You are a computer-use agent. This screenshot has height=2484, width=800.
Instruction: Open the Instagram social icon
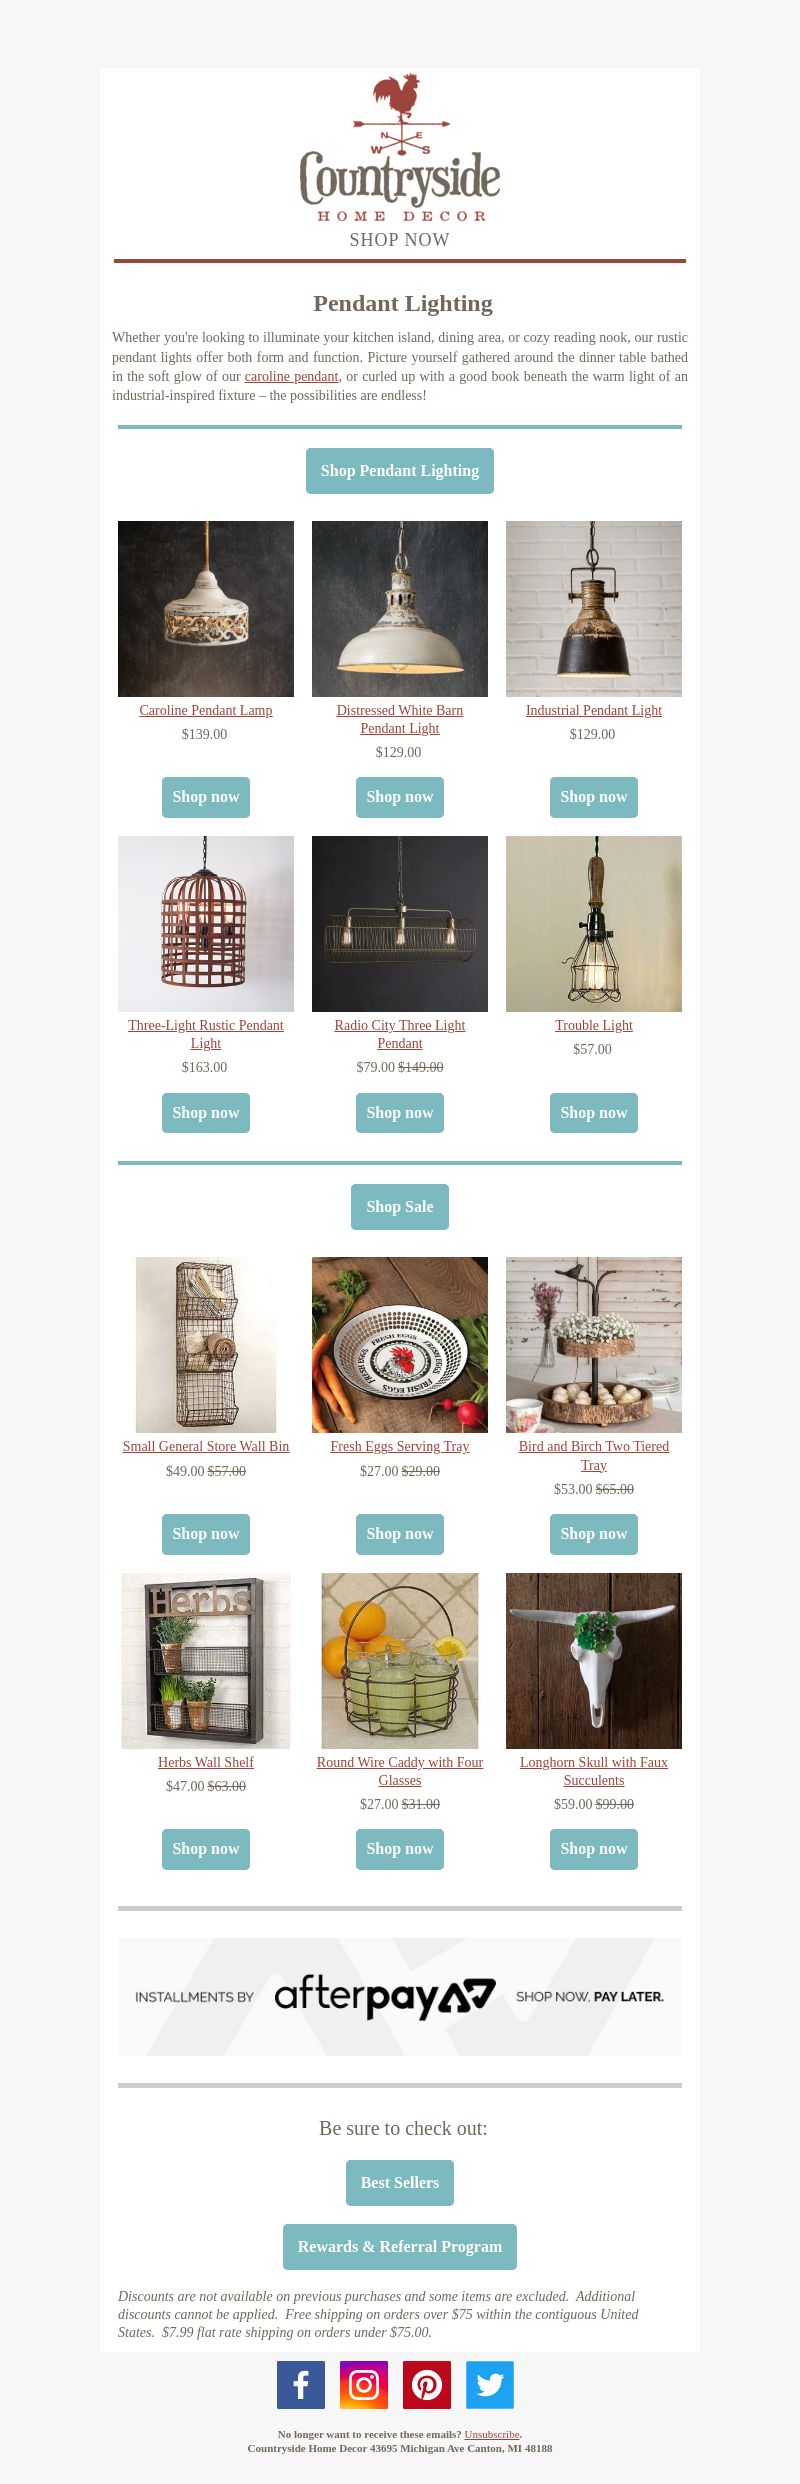364,2385
